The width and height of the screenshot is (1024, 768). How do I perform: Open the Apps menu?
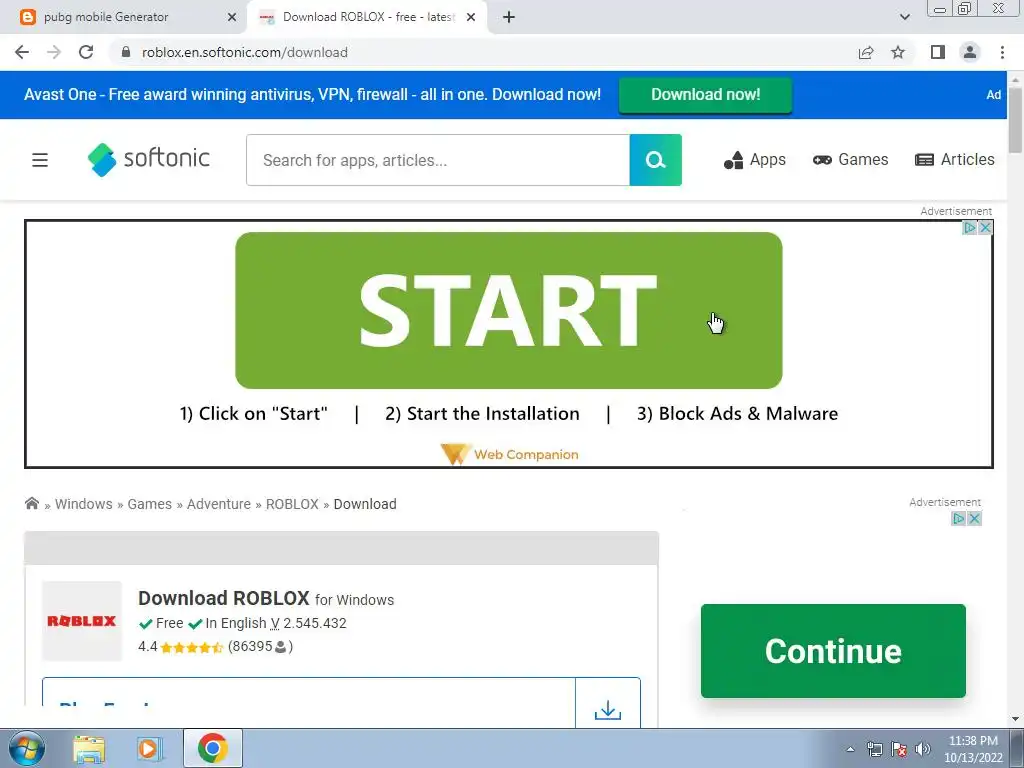coord(755,160)
